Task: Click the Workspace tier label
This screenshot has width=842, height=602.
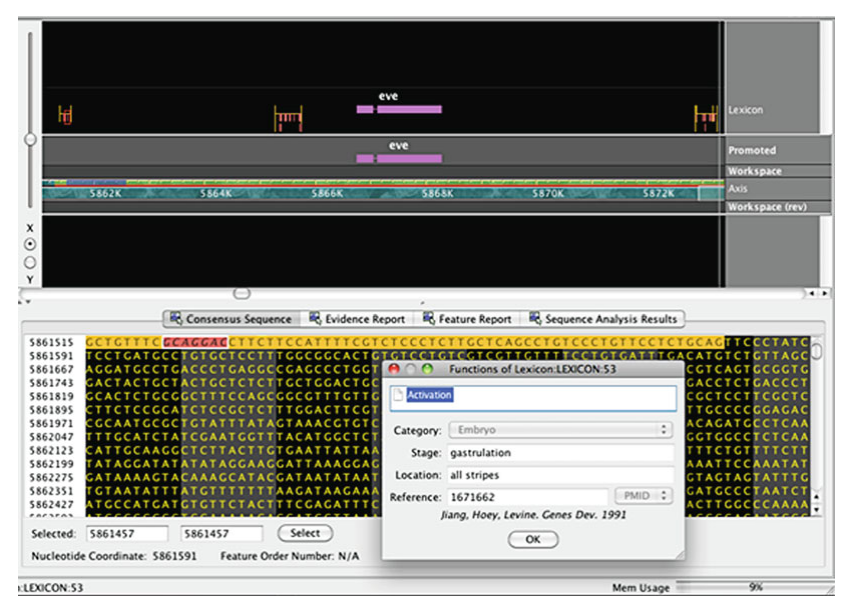Action: [x=754, y=171]
